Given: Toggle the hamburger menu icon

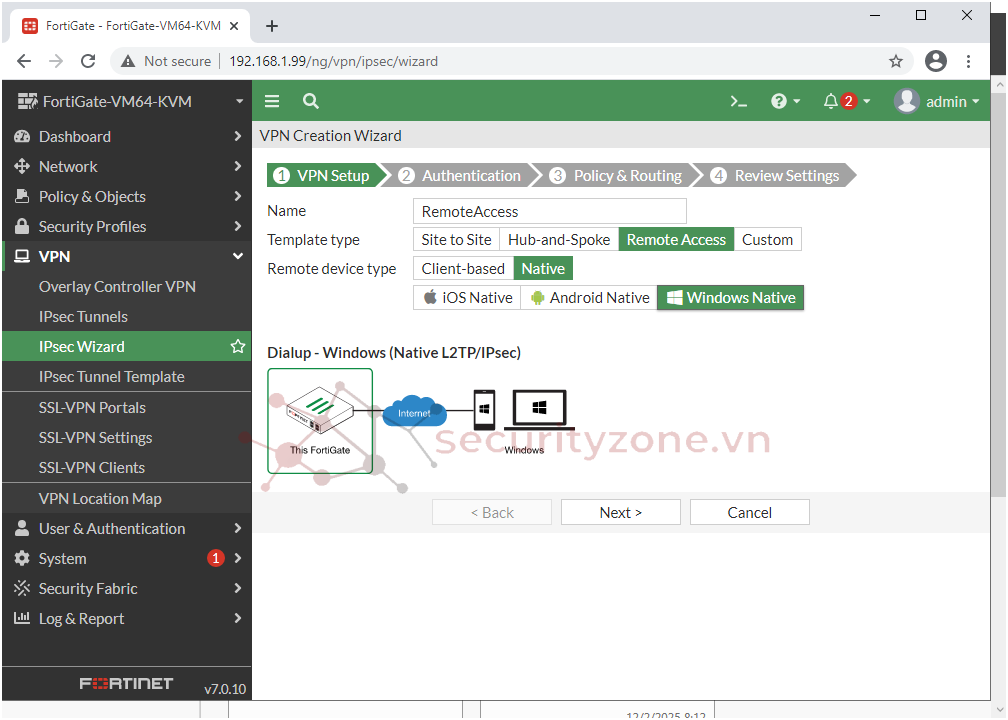Looking at the screenshot, I should pyautogui.click(x=272, y=101).
